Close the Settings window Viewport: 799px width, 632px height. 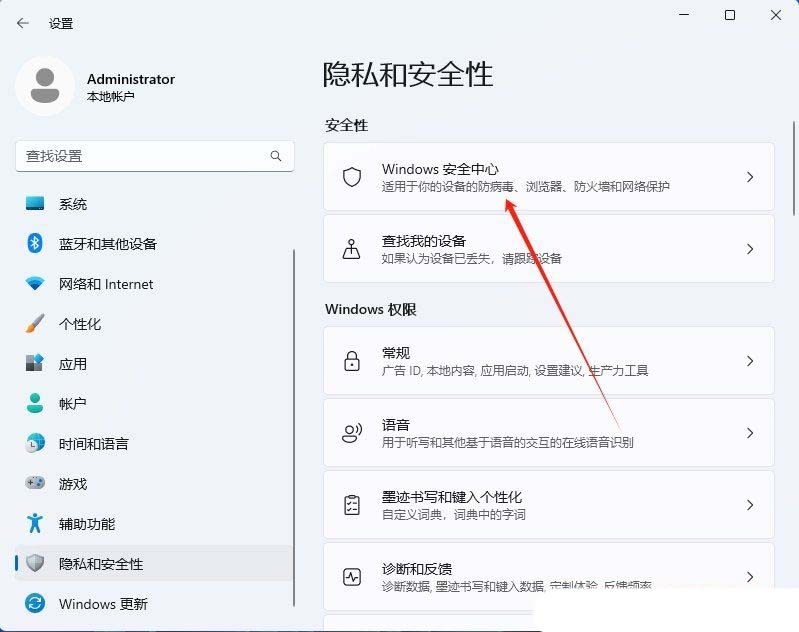tap(776, 15)
